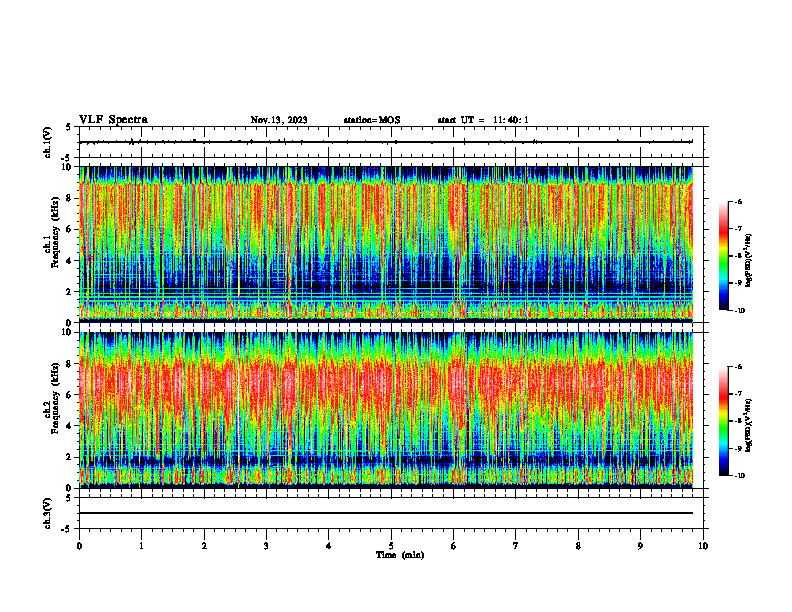Click time axis tick label "7"
792x612 pixels.
(516, 546)
